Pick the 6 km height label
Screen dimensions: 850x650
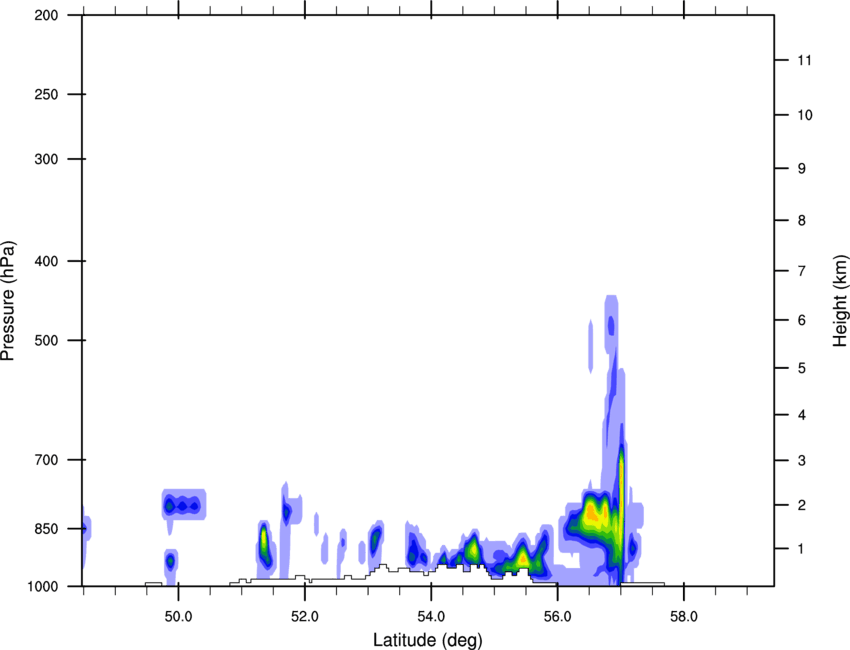(x=802, y=320)
